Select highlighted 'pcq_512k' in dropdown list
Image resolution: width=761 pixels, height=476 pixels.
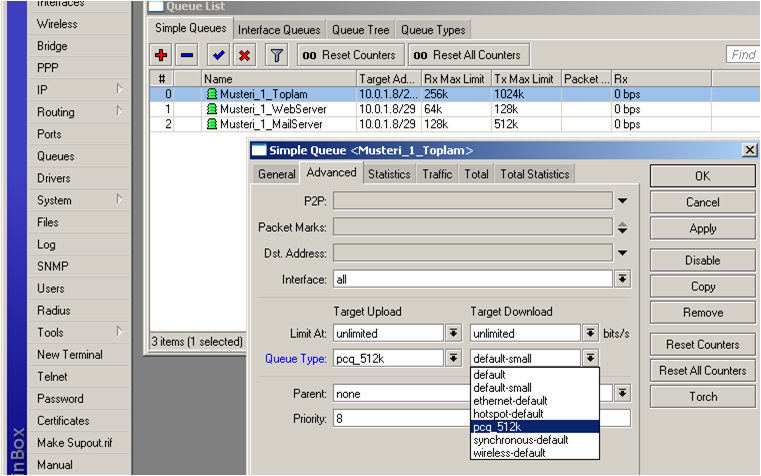pyautogui.click(x=535, y=427)
